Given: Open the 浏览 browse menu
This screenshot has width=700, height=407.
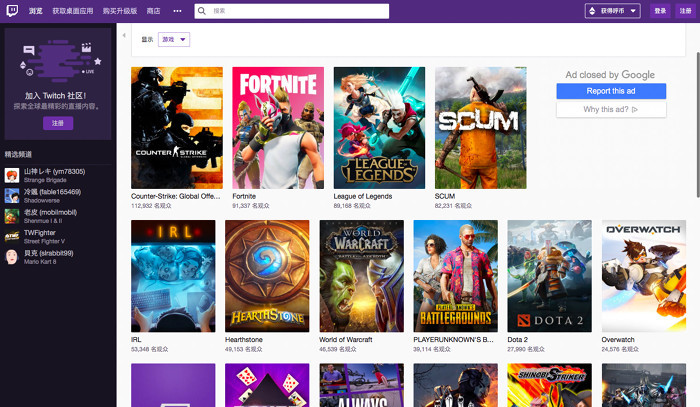Looking at the screenshot, I should coord(36,11).
